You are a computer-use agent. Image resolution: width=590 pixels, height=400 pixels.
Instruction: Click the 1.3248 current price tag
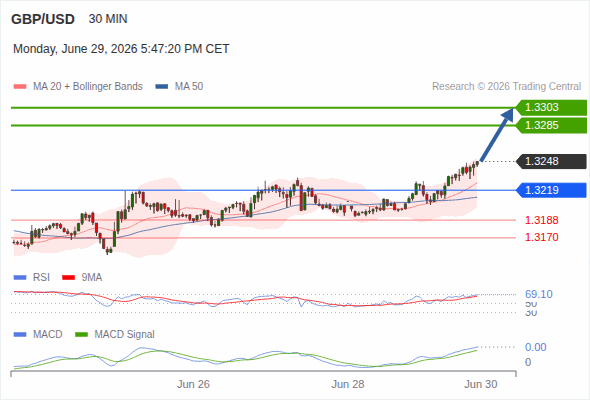click(551, 161)
